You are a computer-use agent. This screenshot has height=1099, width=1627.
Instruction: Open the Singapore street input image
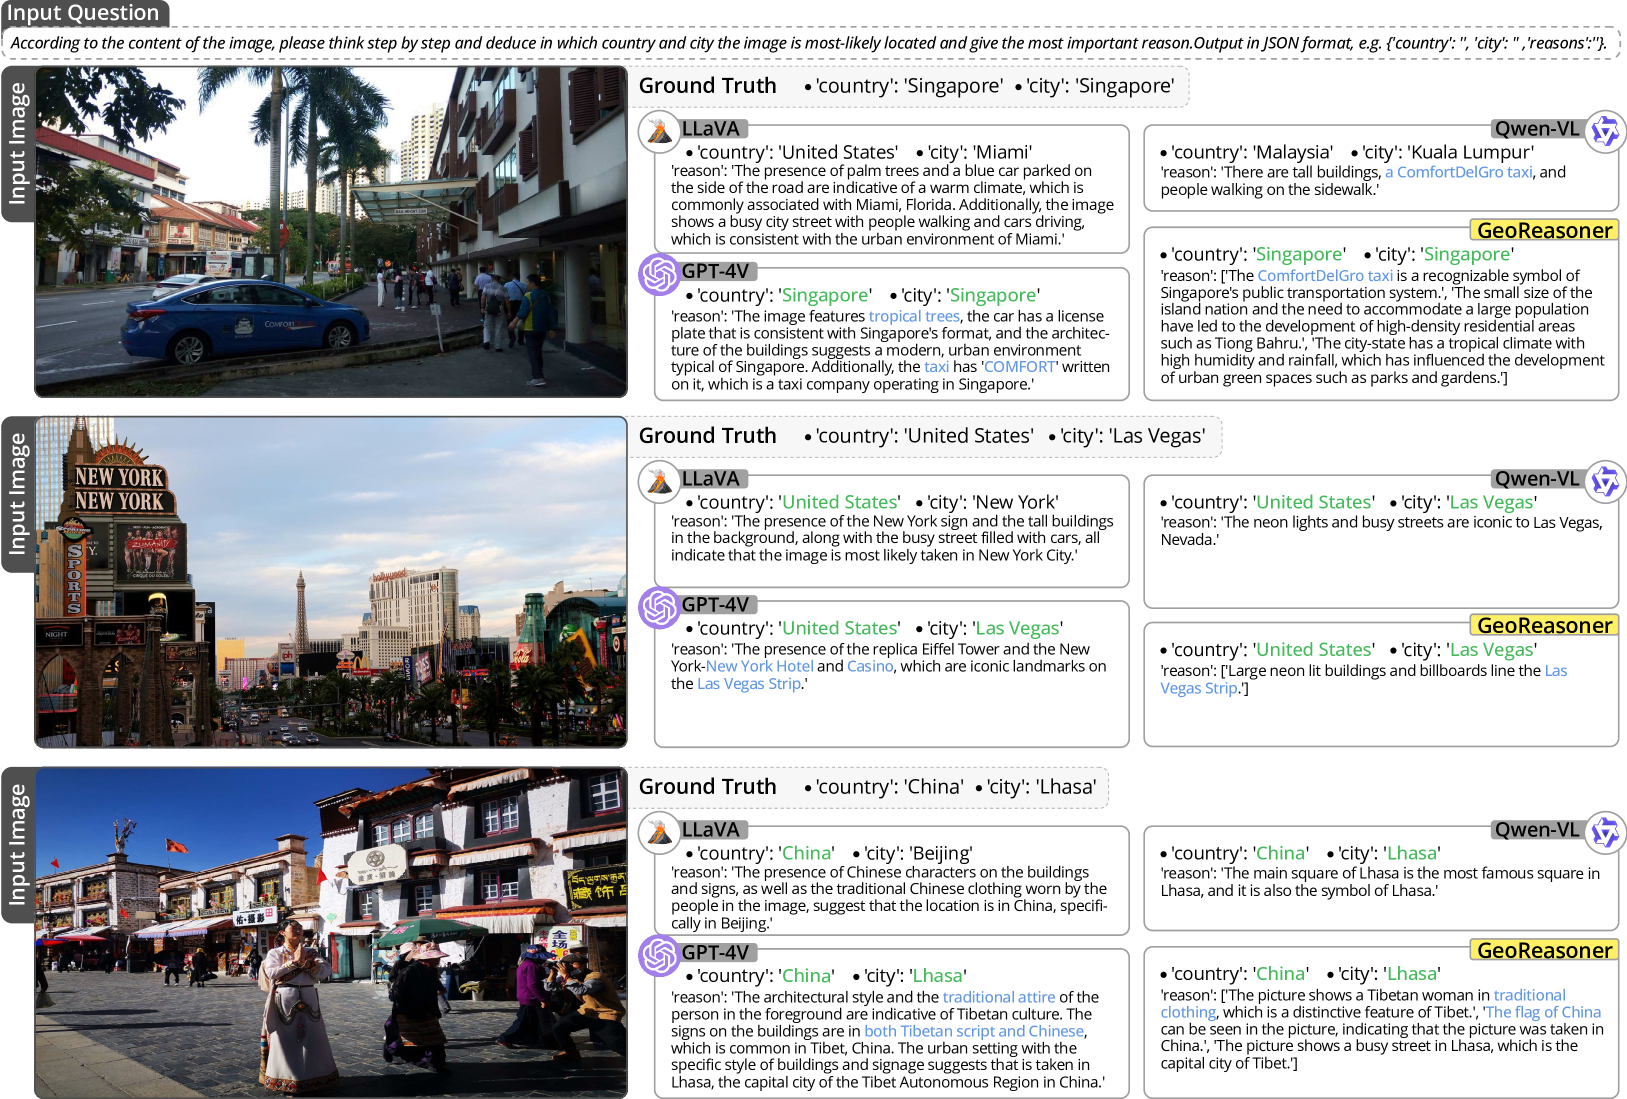tap(331, 232)
